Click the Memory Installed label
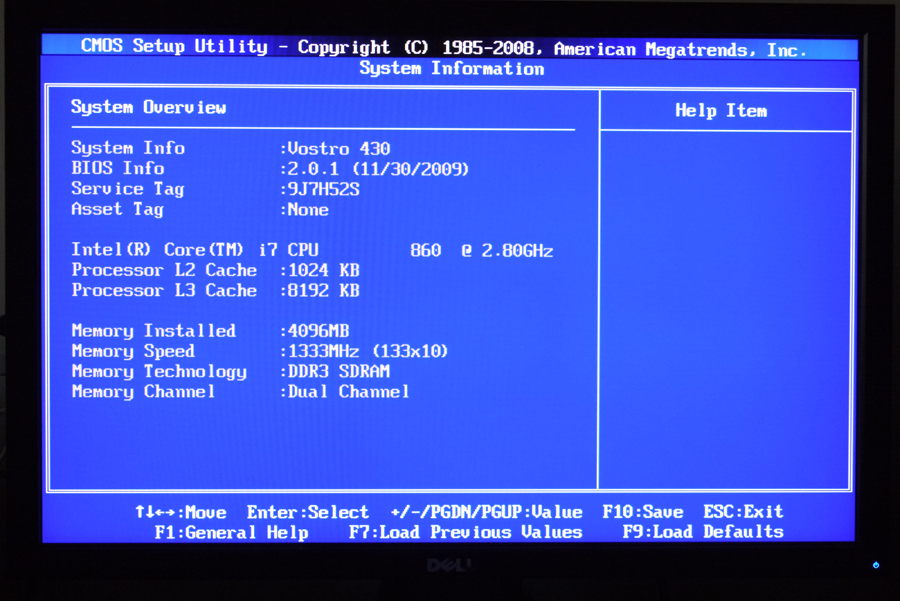 [154, 331]
